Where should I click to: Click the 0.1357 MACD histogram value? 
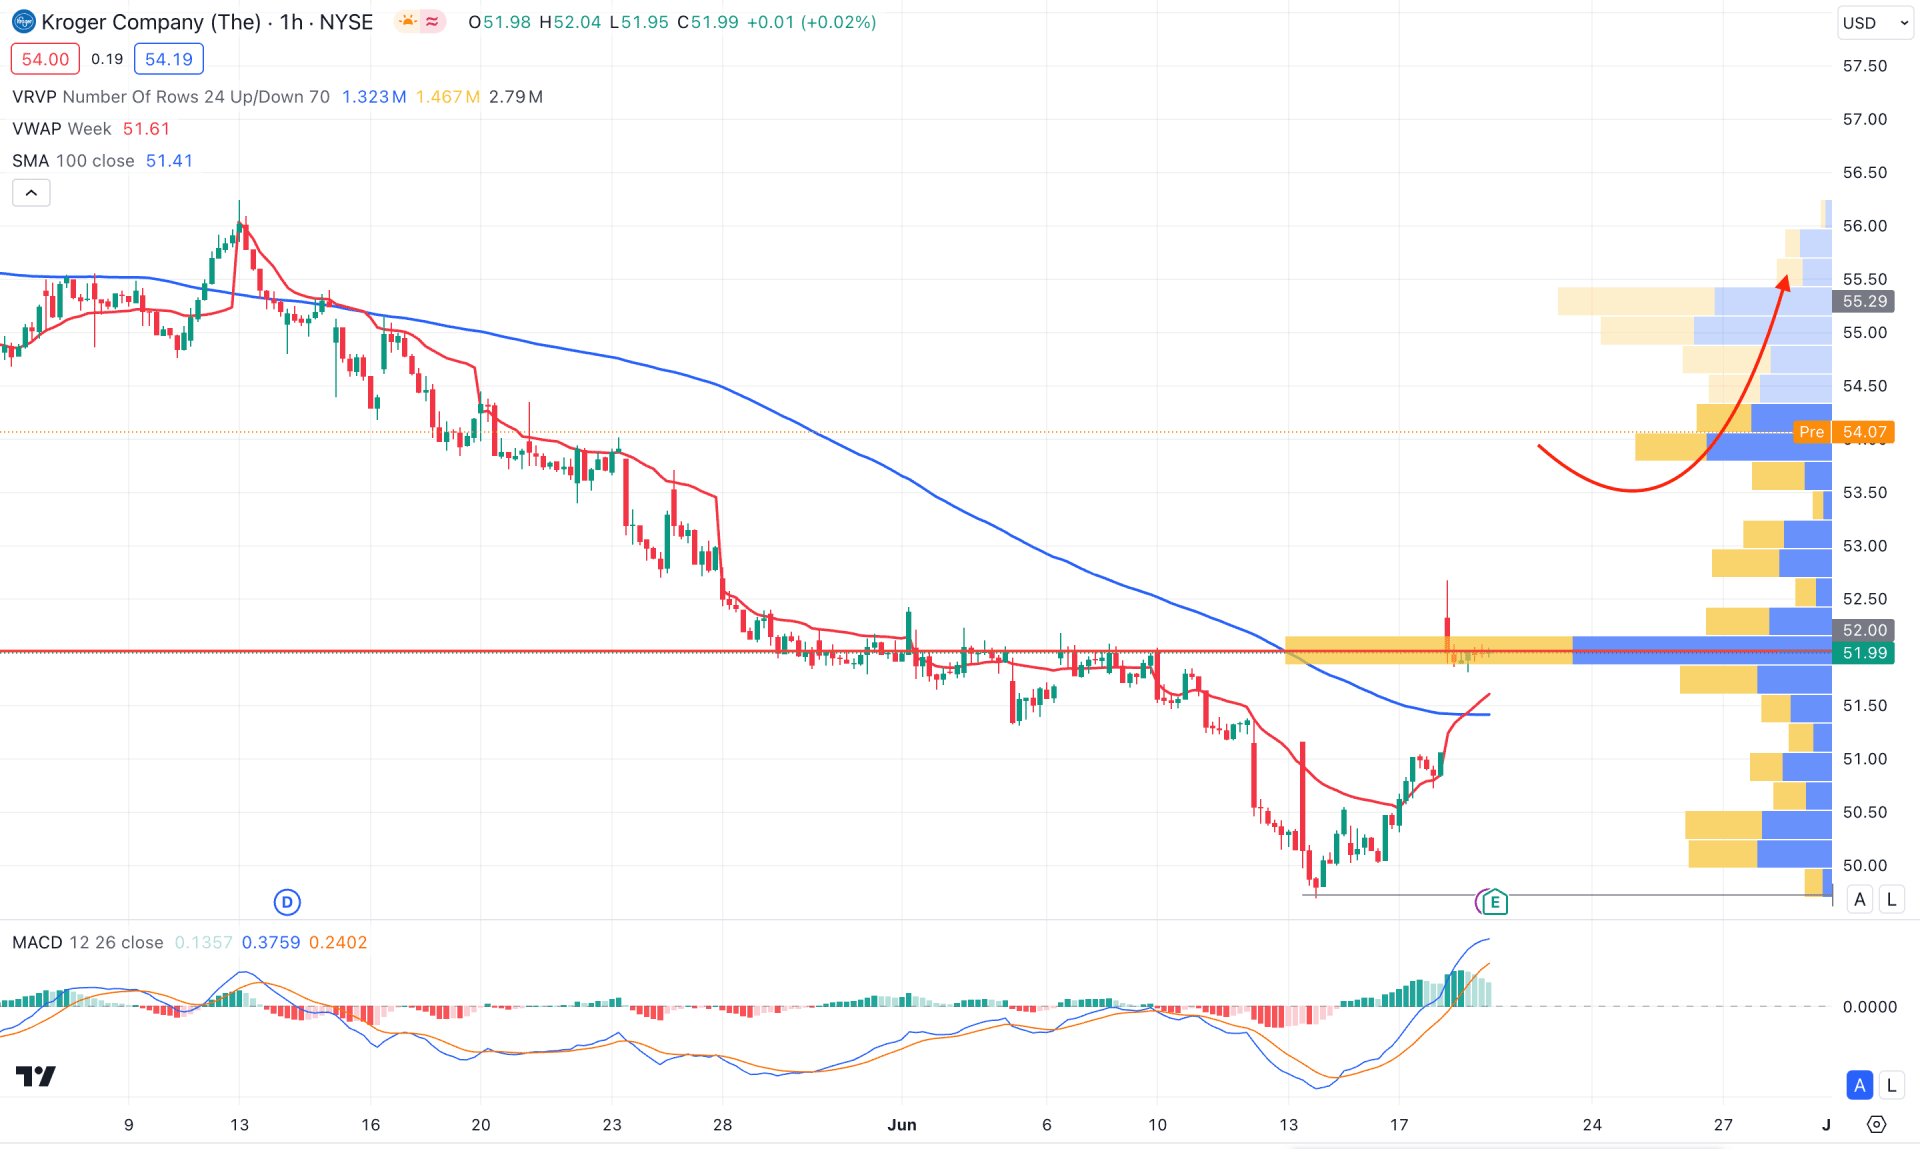click(x=203, y=942)
